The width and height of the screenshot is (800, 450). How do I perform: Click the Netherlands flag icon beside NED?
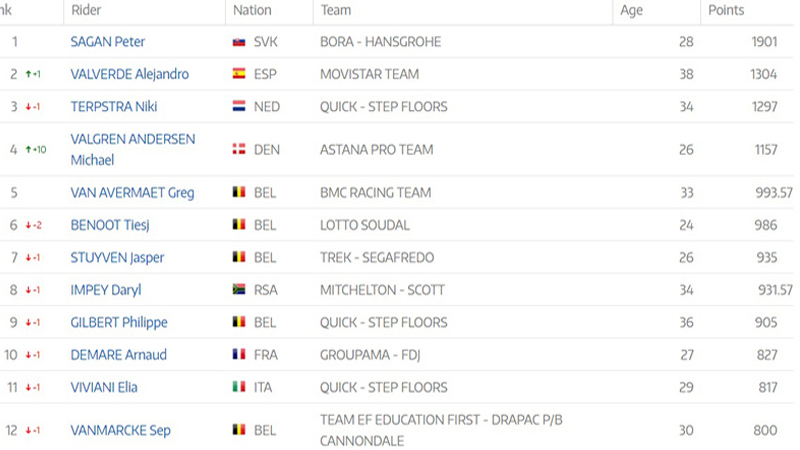coord(239,107)
